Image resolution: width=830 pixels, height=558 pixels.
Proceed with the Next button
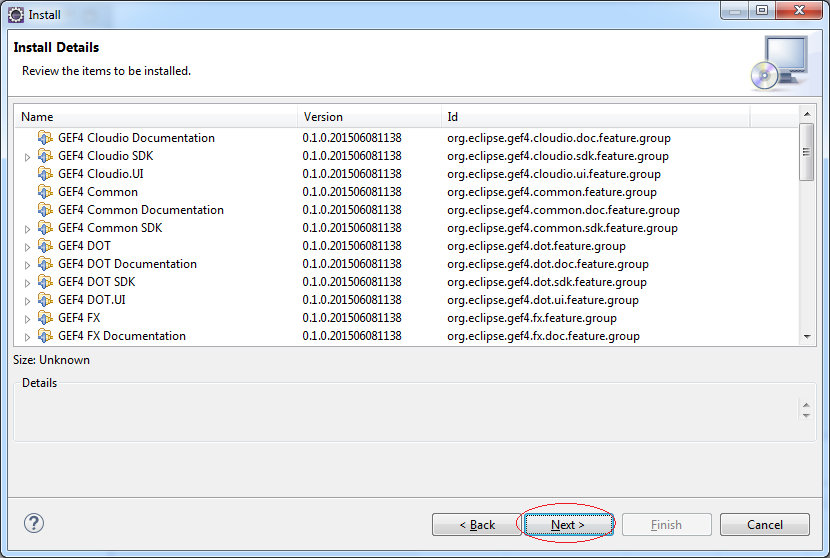[569, 525]
